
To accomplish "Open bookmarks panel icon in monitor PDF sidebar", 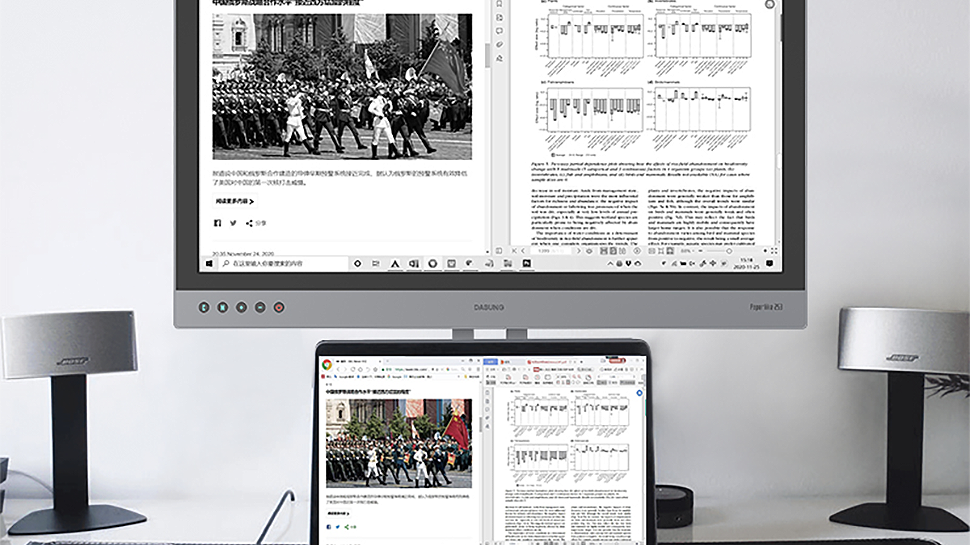I will tap(500, 4).
